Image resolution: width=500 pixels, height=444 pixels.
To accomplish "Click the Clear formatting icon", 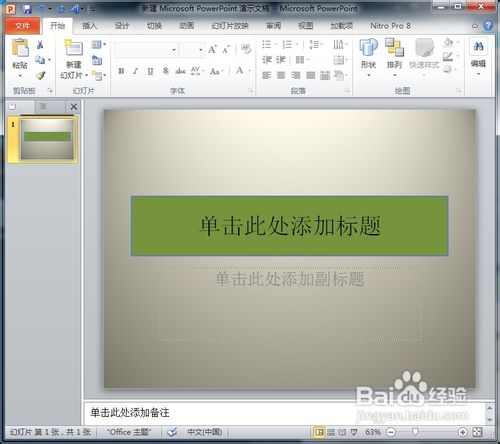I will 246,49.
